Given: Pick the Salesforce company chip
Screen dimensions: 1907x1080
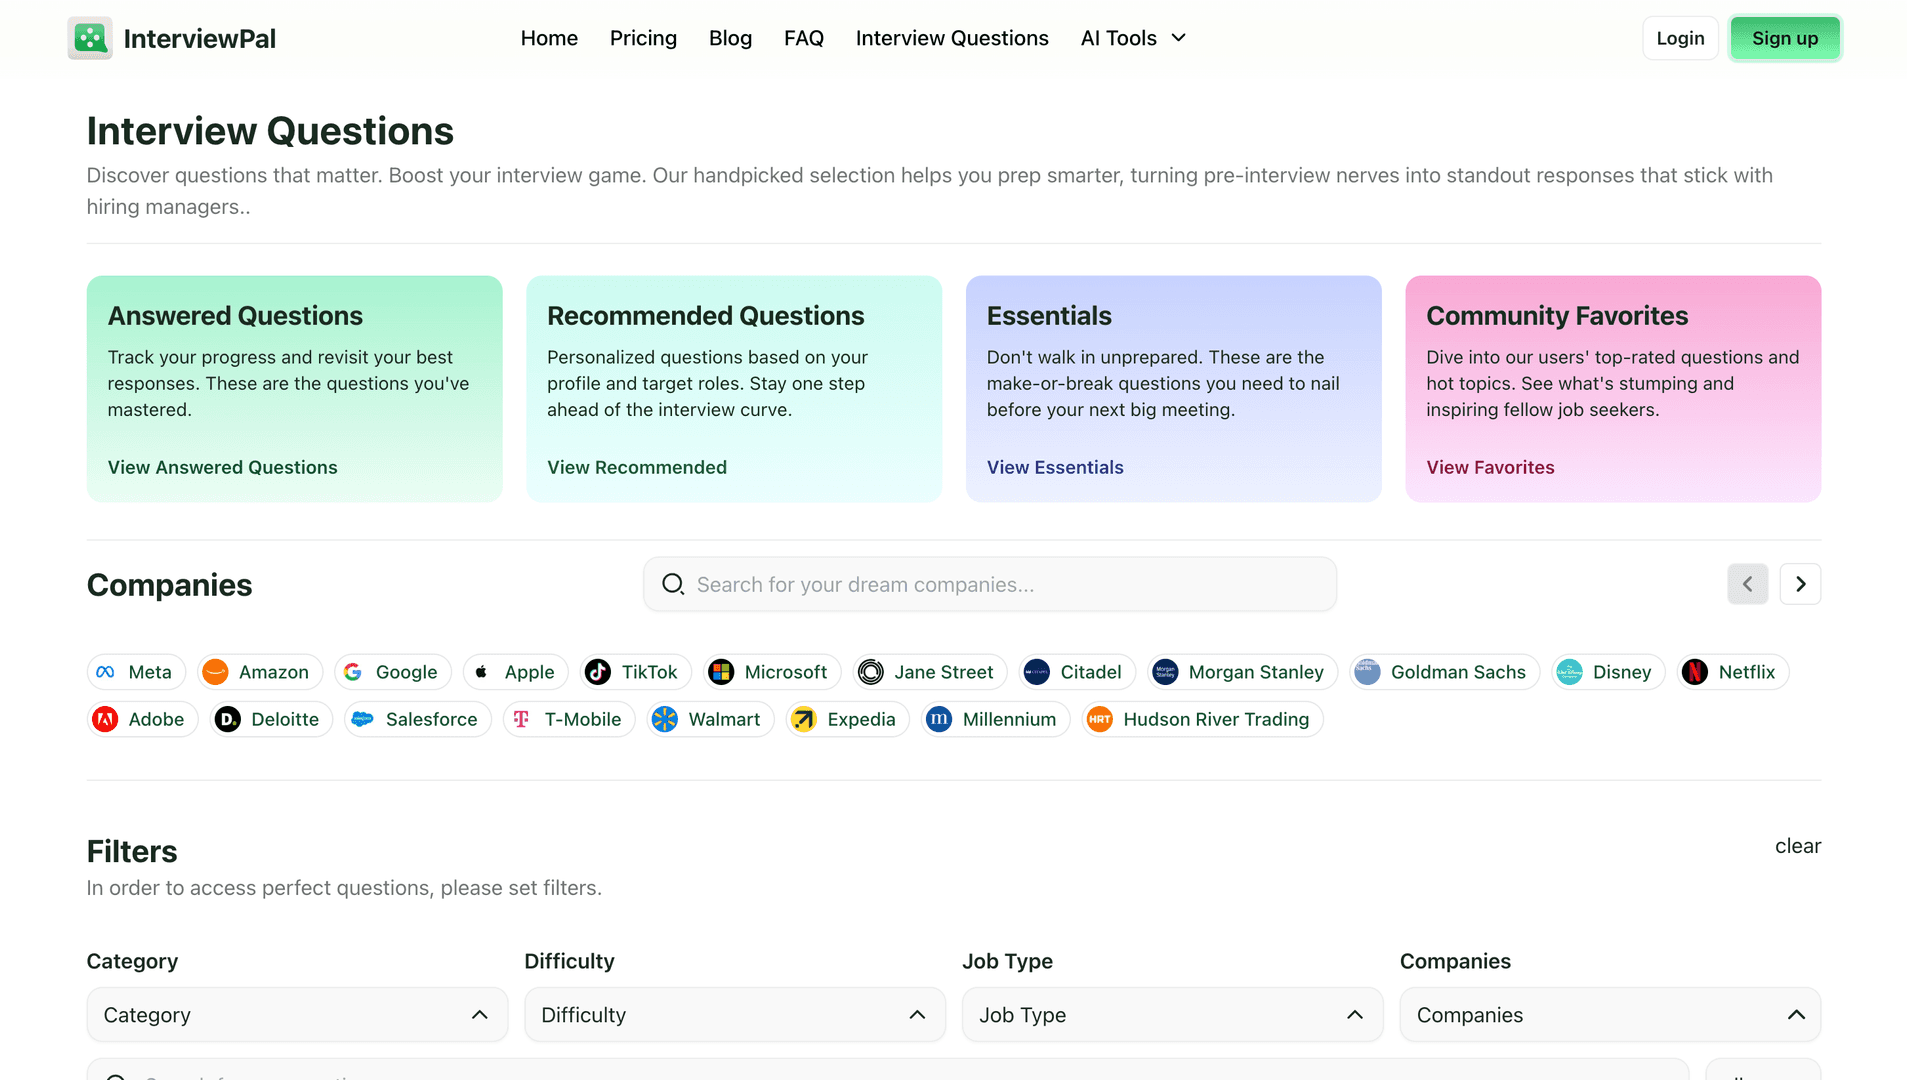Looking at the screenshot, I should point(418,719).
